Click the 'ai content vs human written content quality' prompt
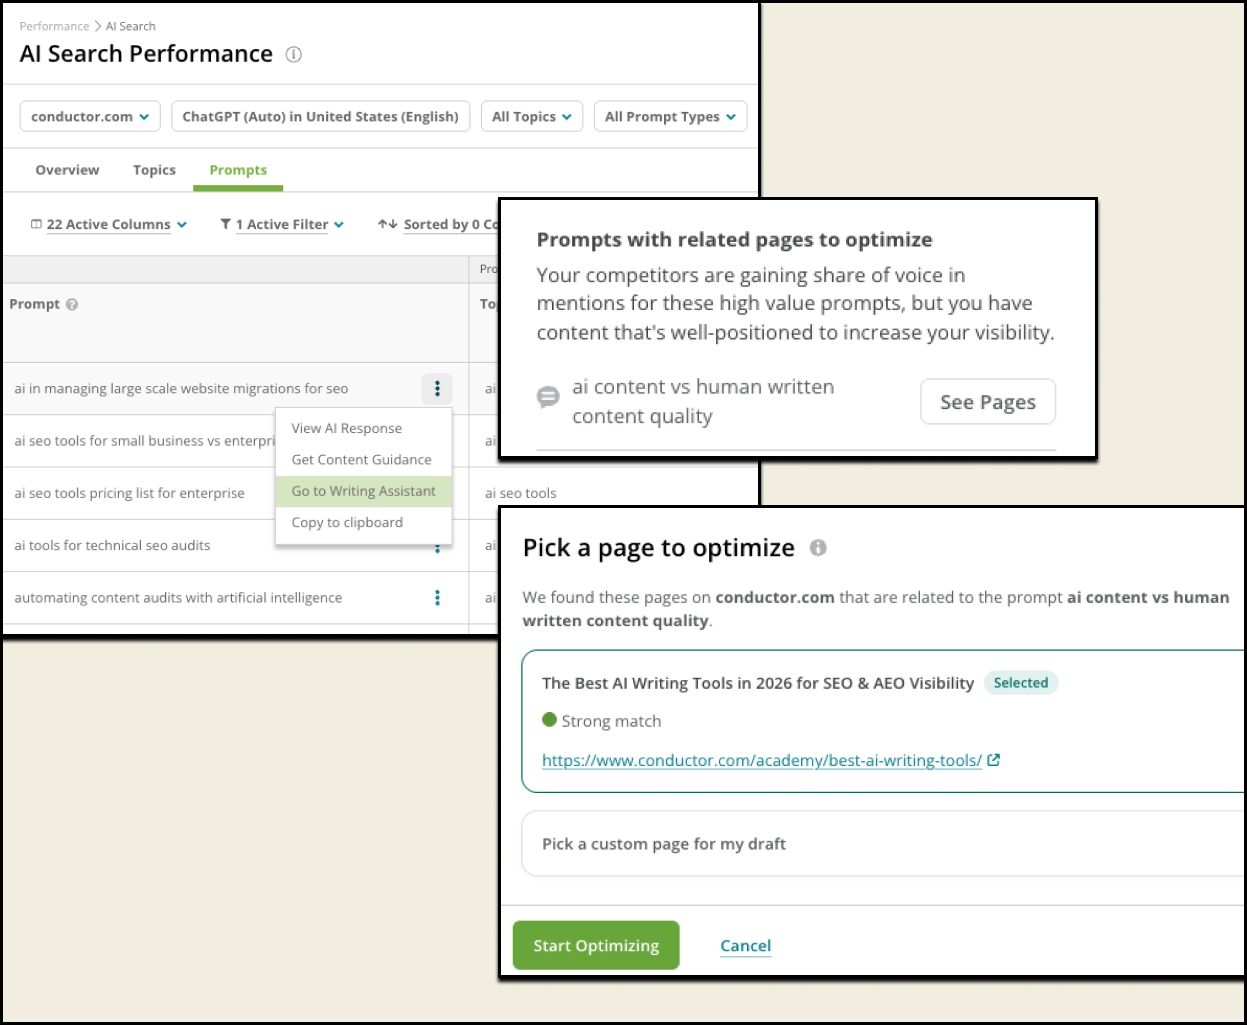This screenshot has height=1025, width=1247. [703, 402]
